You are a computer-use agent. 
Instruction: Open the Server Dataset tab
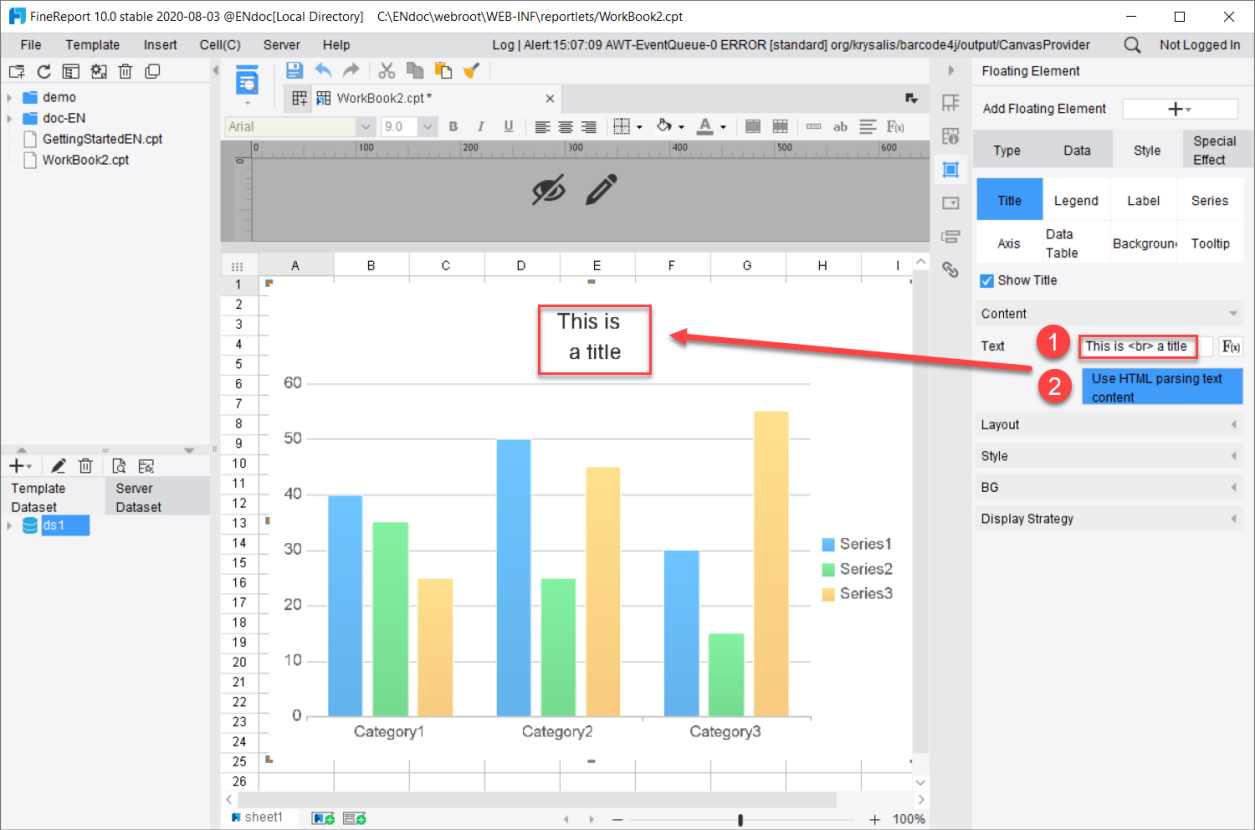[157, 498]
